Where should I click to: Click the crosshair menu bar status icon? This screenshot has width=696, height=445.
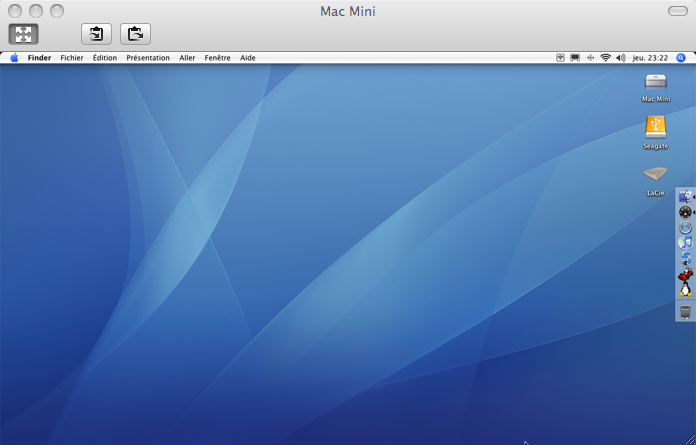(590, 58)
